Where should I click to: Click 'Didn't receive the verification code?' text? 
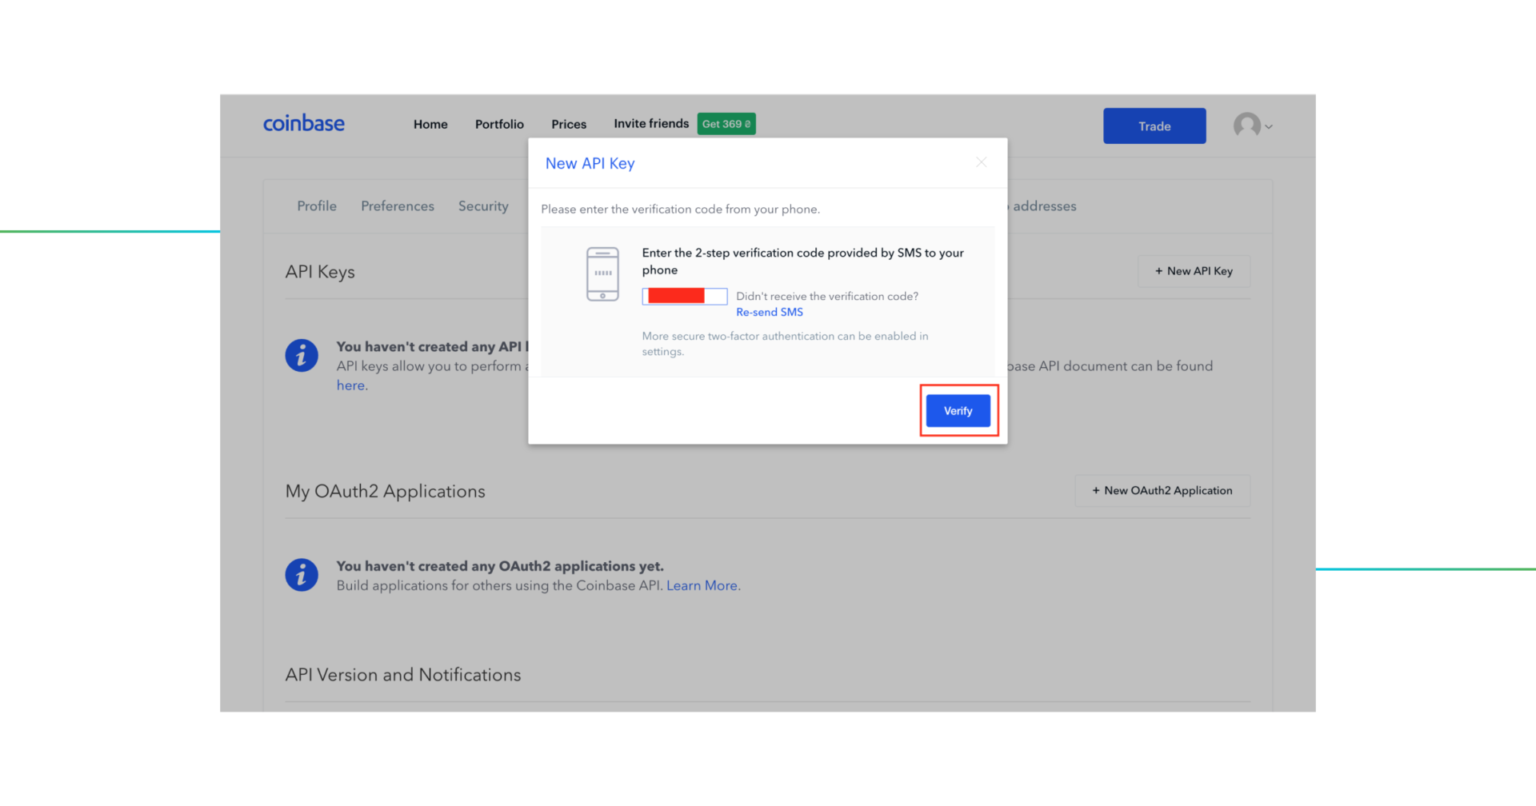click(827, 296)
